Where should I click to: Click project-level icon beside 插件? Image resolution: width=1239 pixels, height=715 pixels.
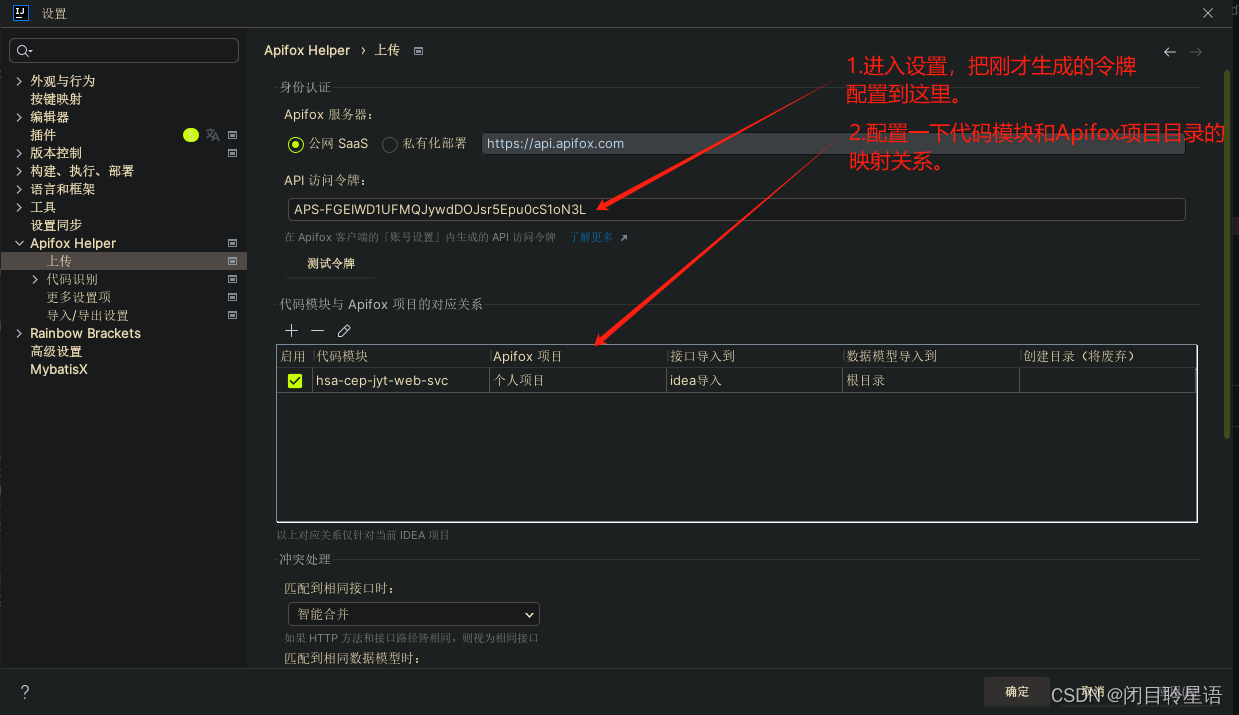click(x=232, y=135)
